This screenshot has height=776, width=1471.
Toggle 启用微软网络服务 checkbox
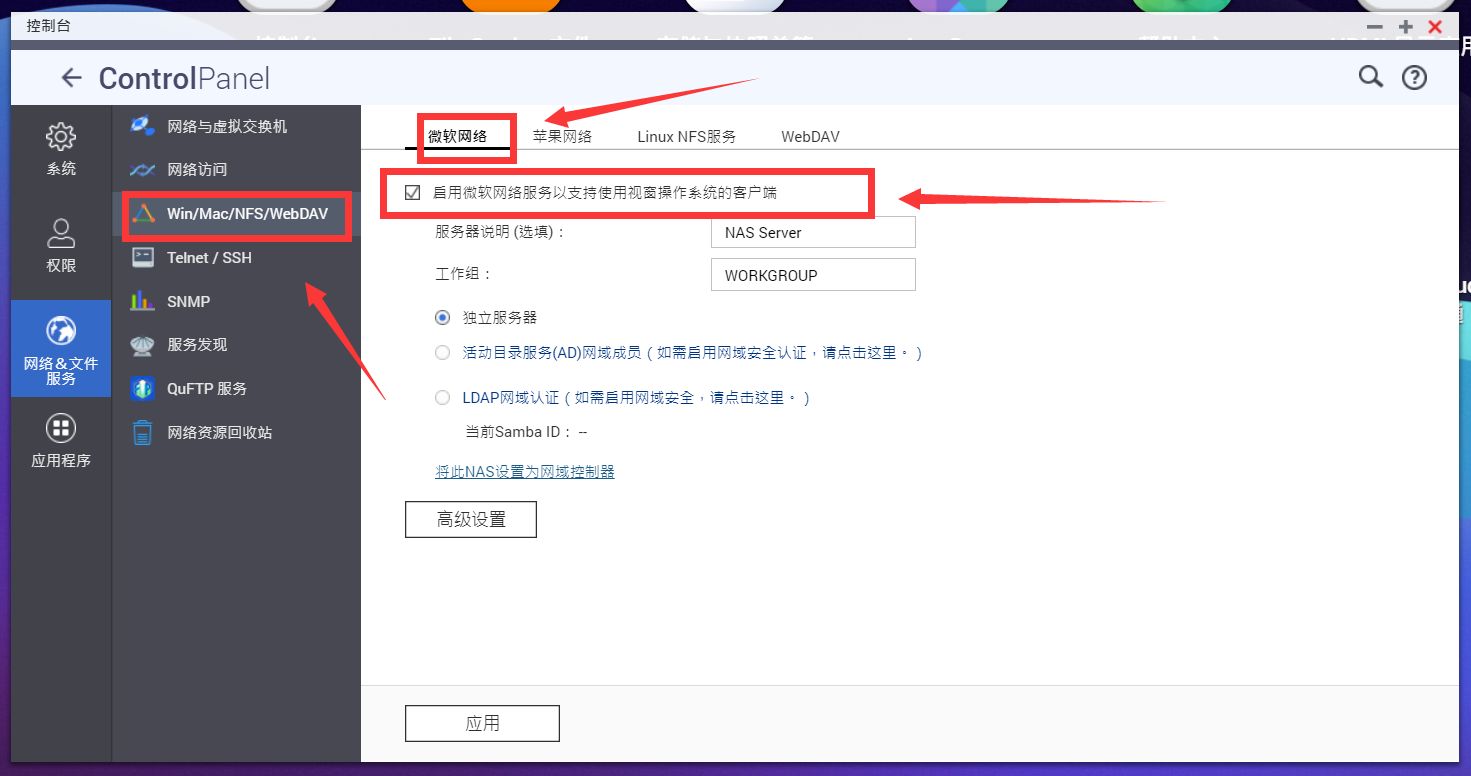coord(413,193)
